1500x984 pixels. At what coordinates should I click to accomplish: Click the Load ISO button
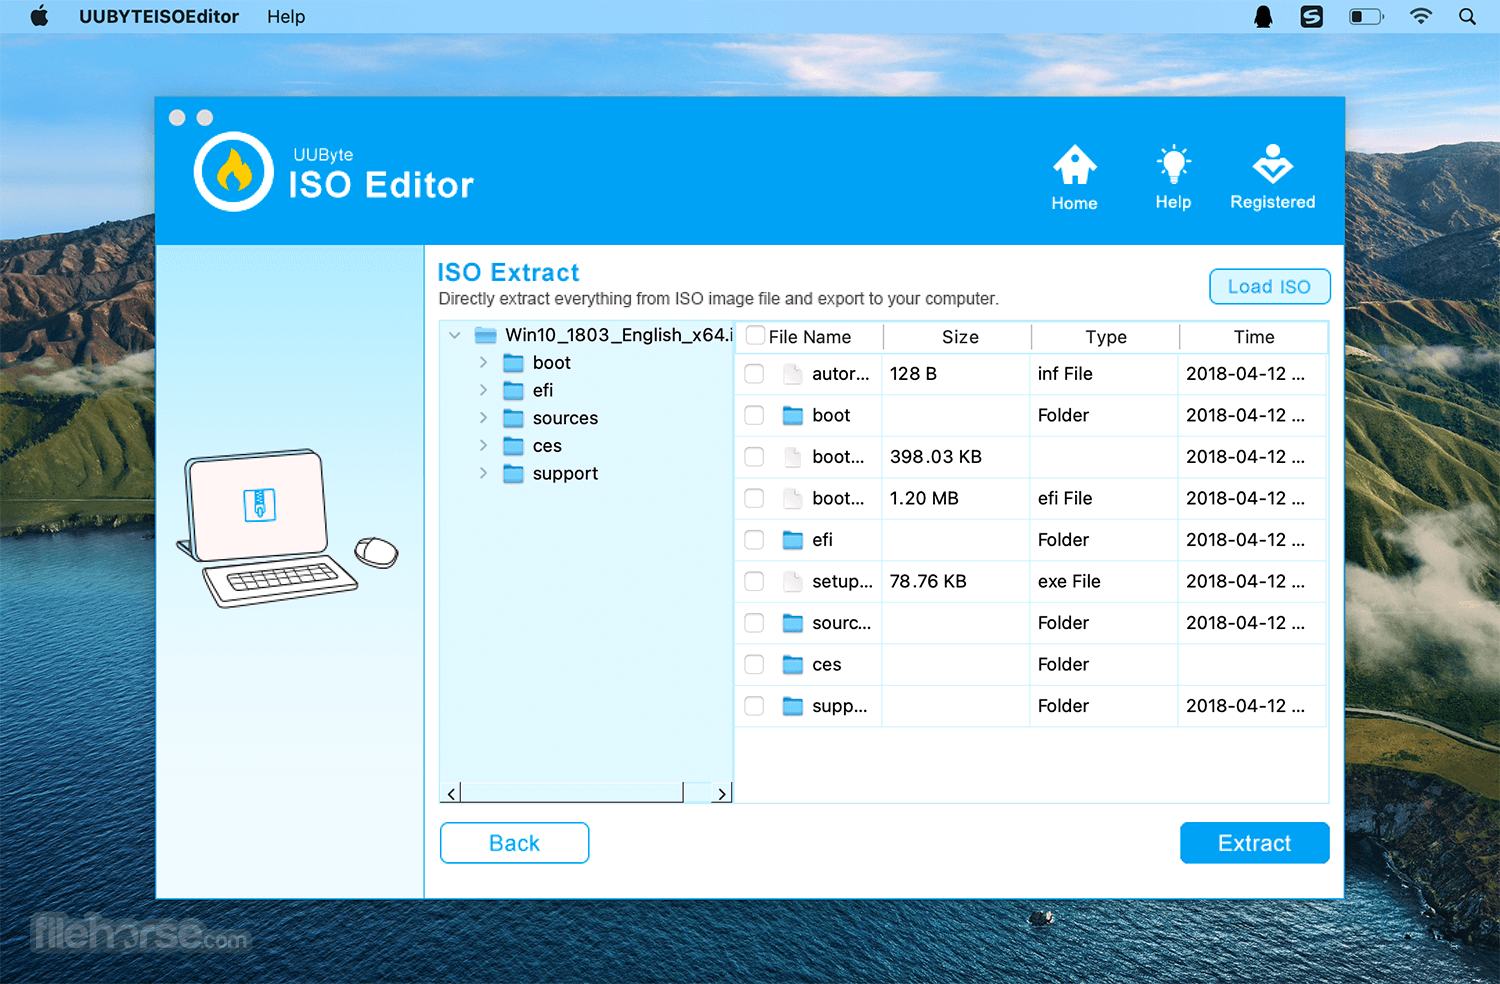point(1270,286)
